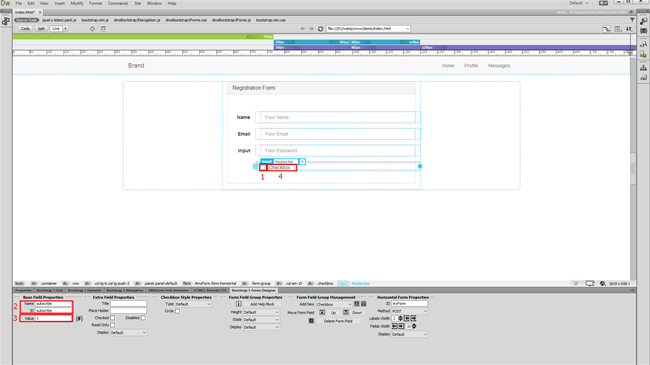Click the filter funnel icon on related files bar
The image size is (650, 365).
[632, 20]
